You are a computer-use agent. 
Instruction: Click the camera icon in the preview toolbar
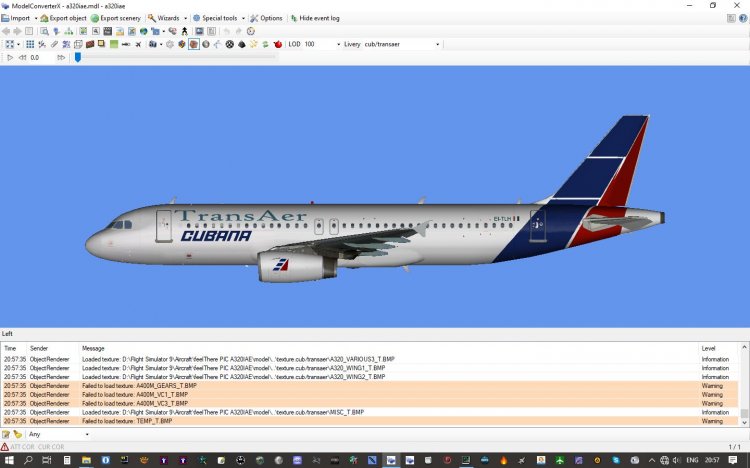(153, 44)
